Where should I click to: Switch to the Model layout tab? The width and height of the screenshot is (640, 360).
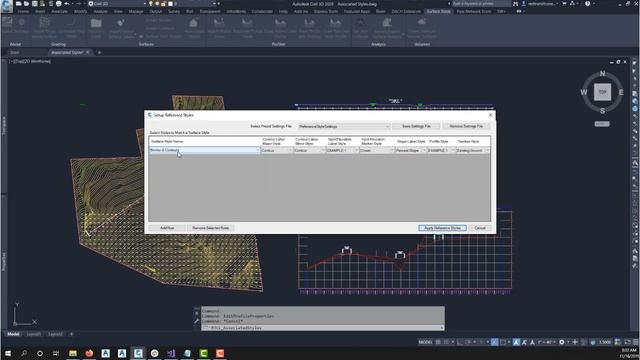point(13,334)
